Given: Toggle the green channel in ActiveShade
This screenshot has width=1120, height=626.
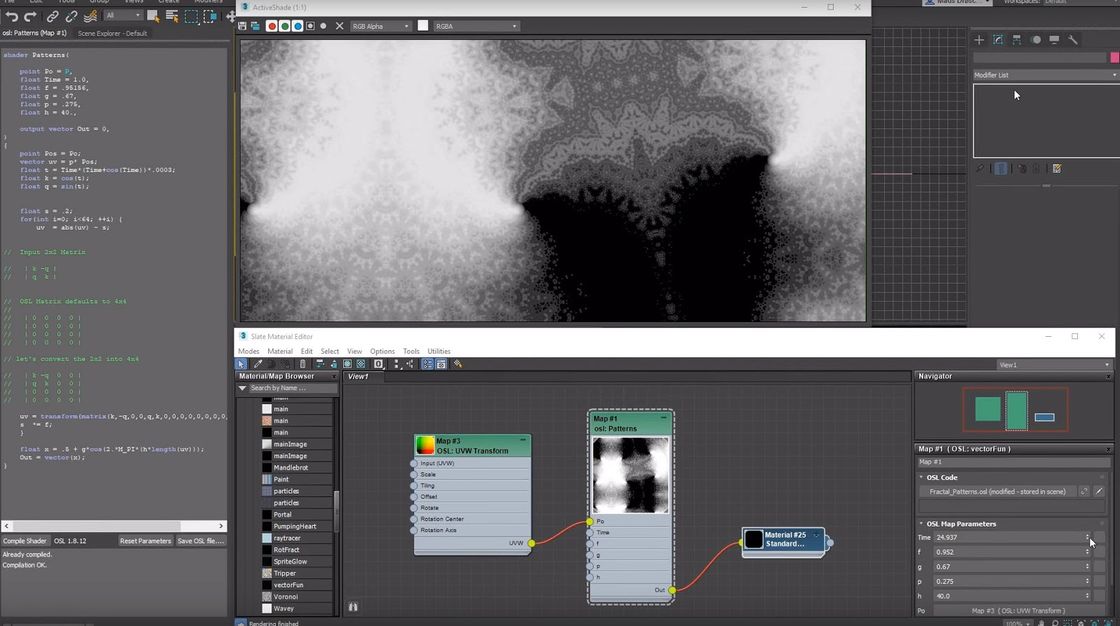Looking at the screenshot, I should pyautogui.click(x=287, y=25).
